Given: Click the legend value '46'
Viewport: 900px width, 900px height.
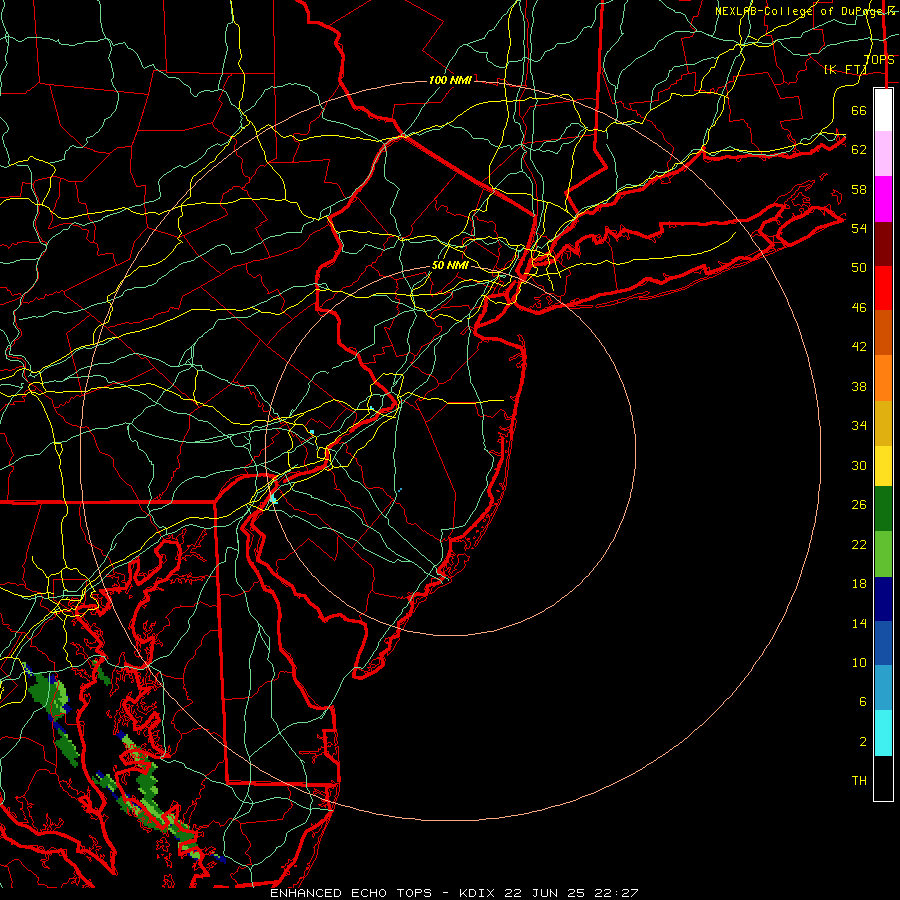Looking at the screenshot, I should click(859, 308).
